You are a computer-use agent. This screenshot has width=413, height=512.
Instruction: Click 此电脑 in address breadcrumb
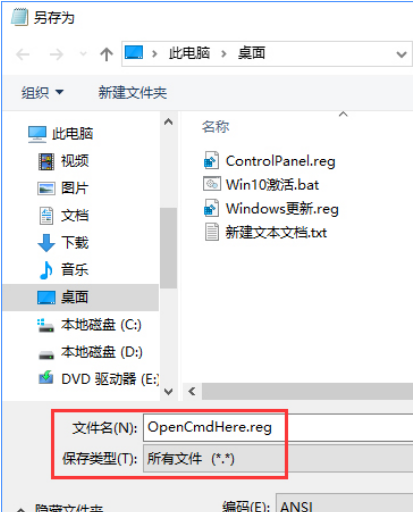(189, 53)
